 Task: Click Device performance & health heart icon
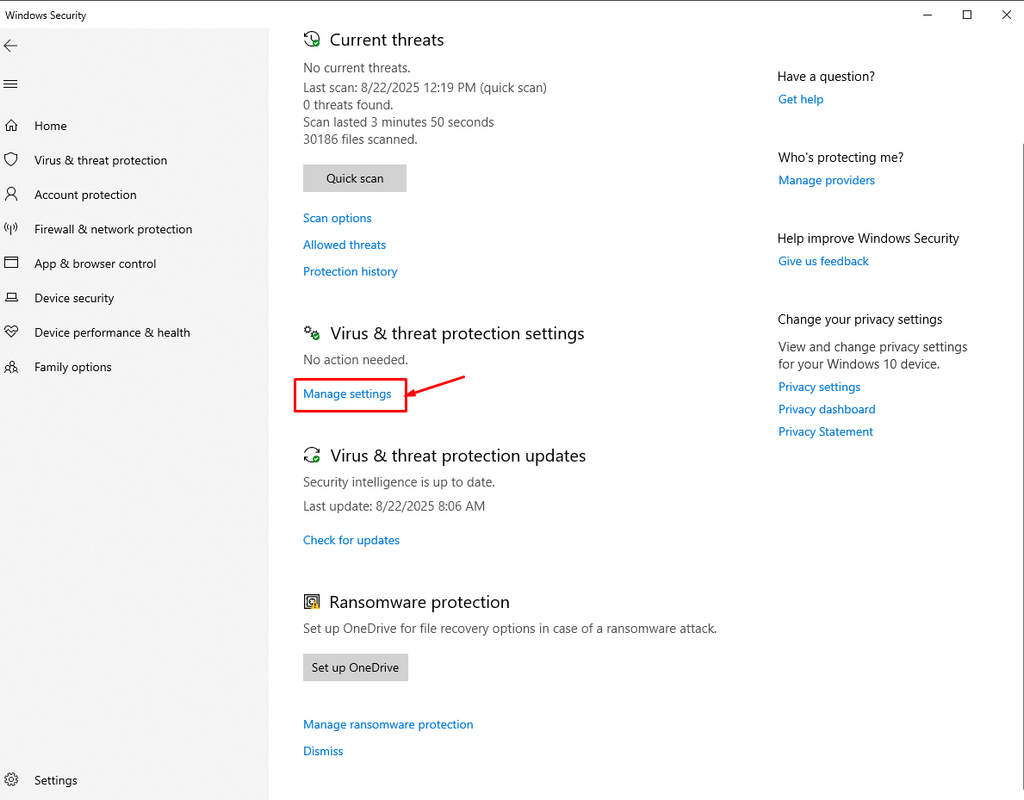[12, 332]
